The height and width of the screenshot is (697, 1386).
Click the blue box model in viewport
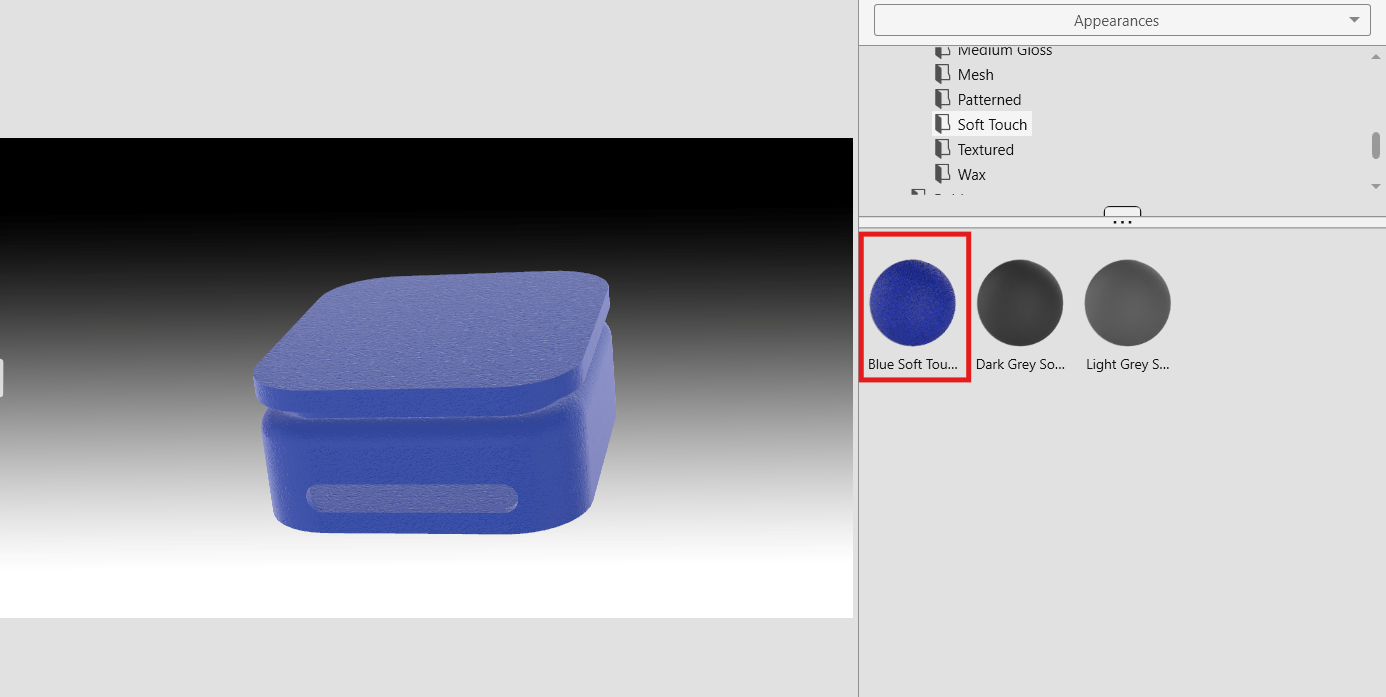pyautogui.click(x=435, y=403)
